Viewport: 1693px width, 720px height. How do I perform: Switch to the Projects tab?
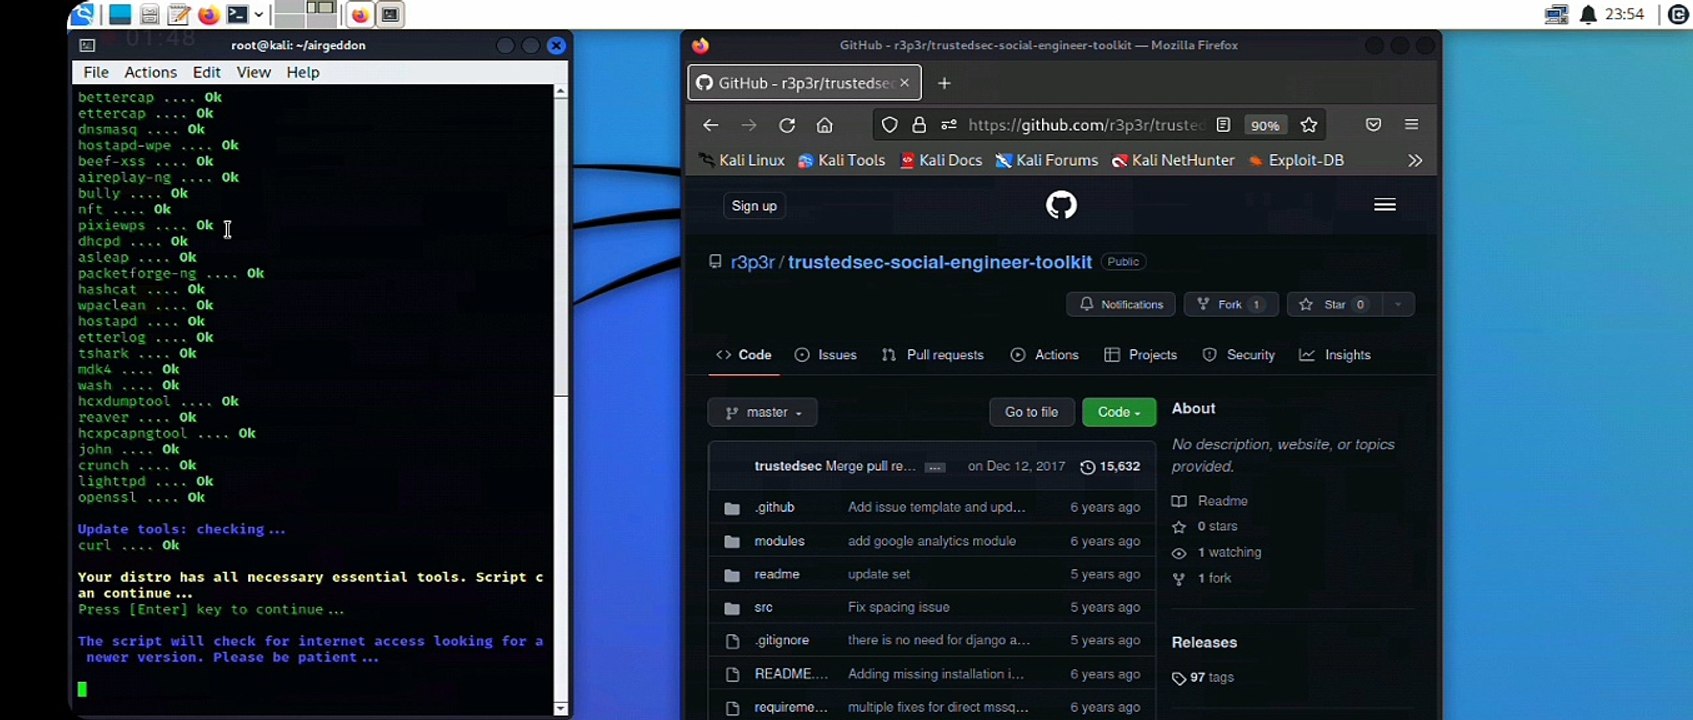1140,355
